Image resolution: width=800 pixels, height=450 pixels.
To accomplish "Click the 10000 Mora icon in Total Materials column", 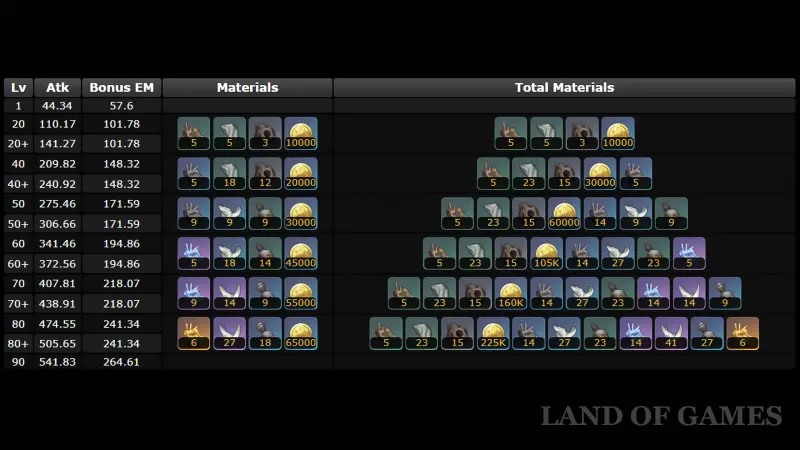I will 617,133.
